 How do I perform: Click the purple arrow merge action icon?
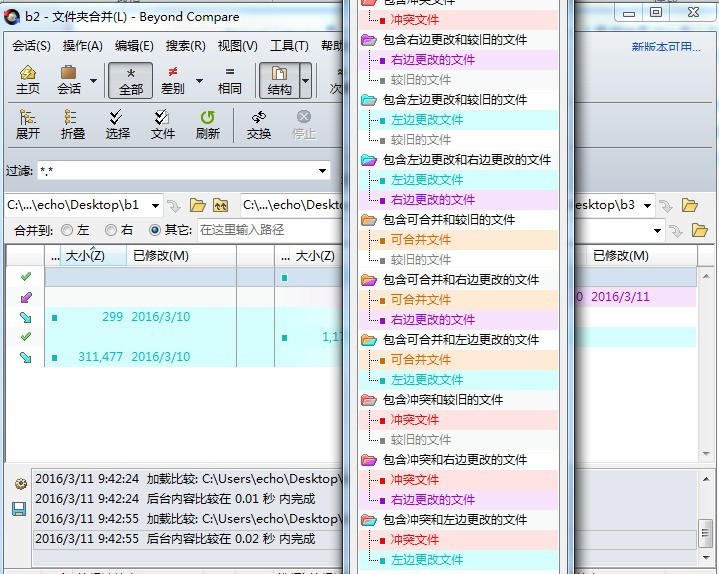(26, 297)
